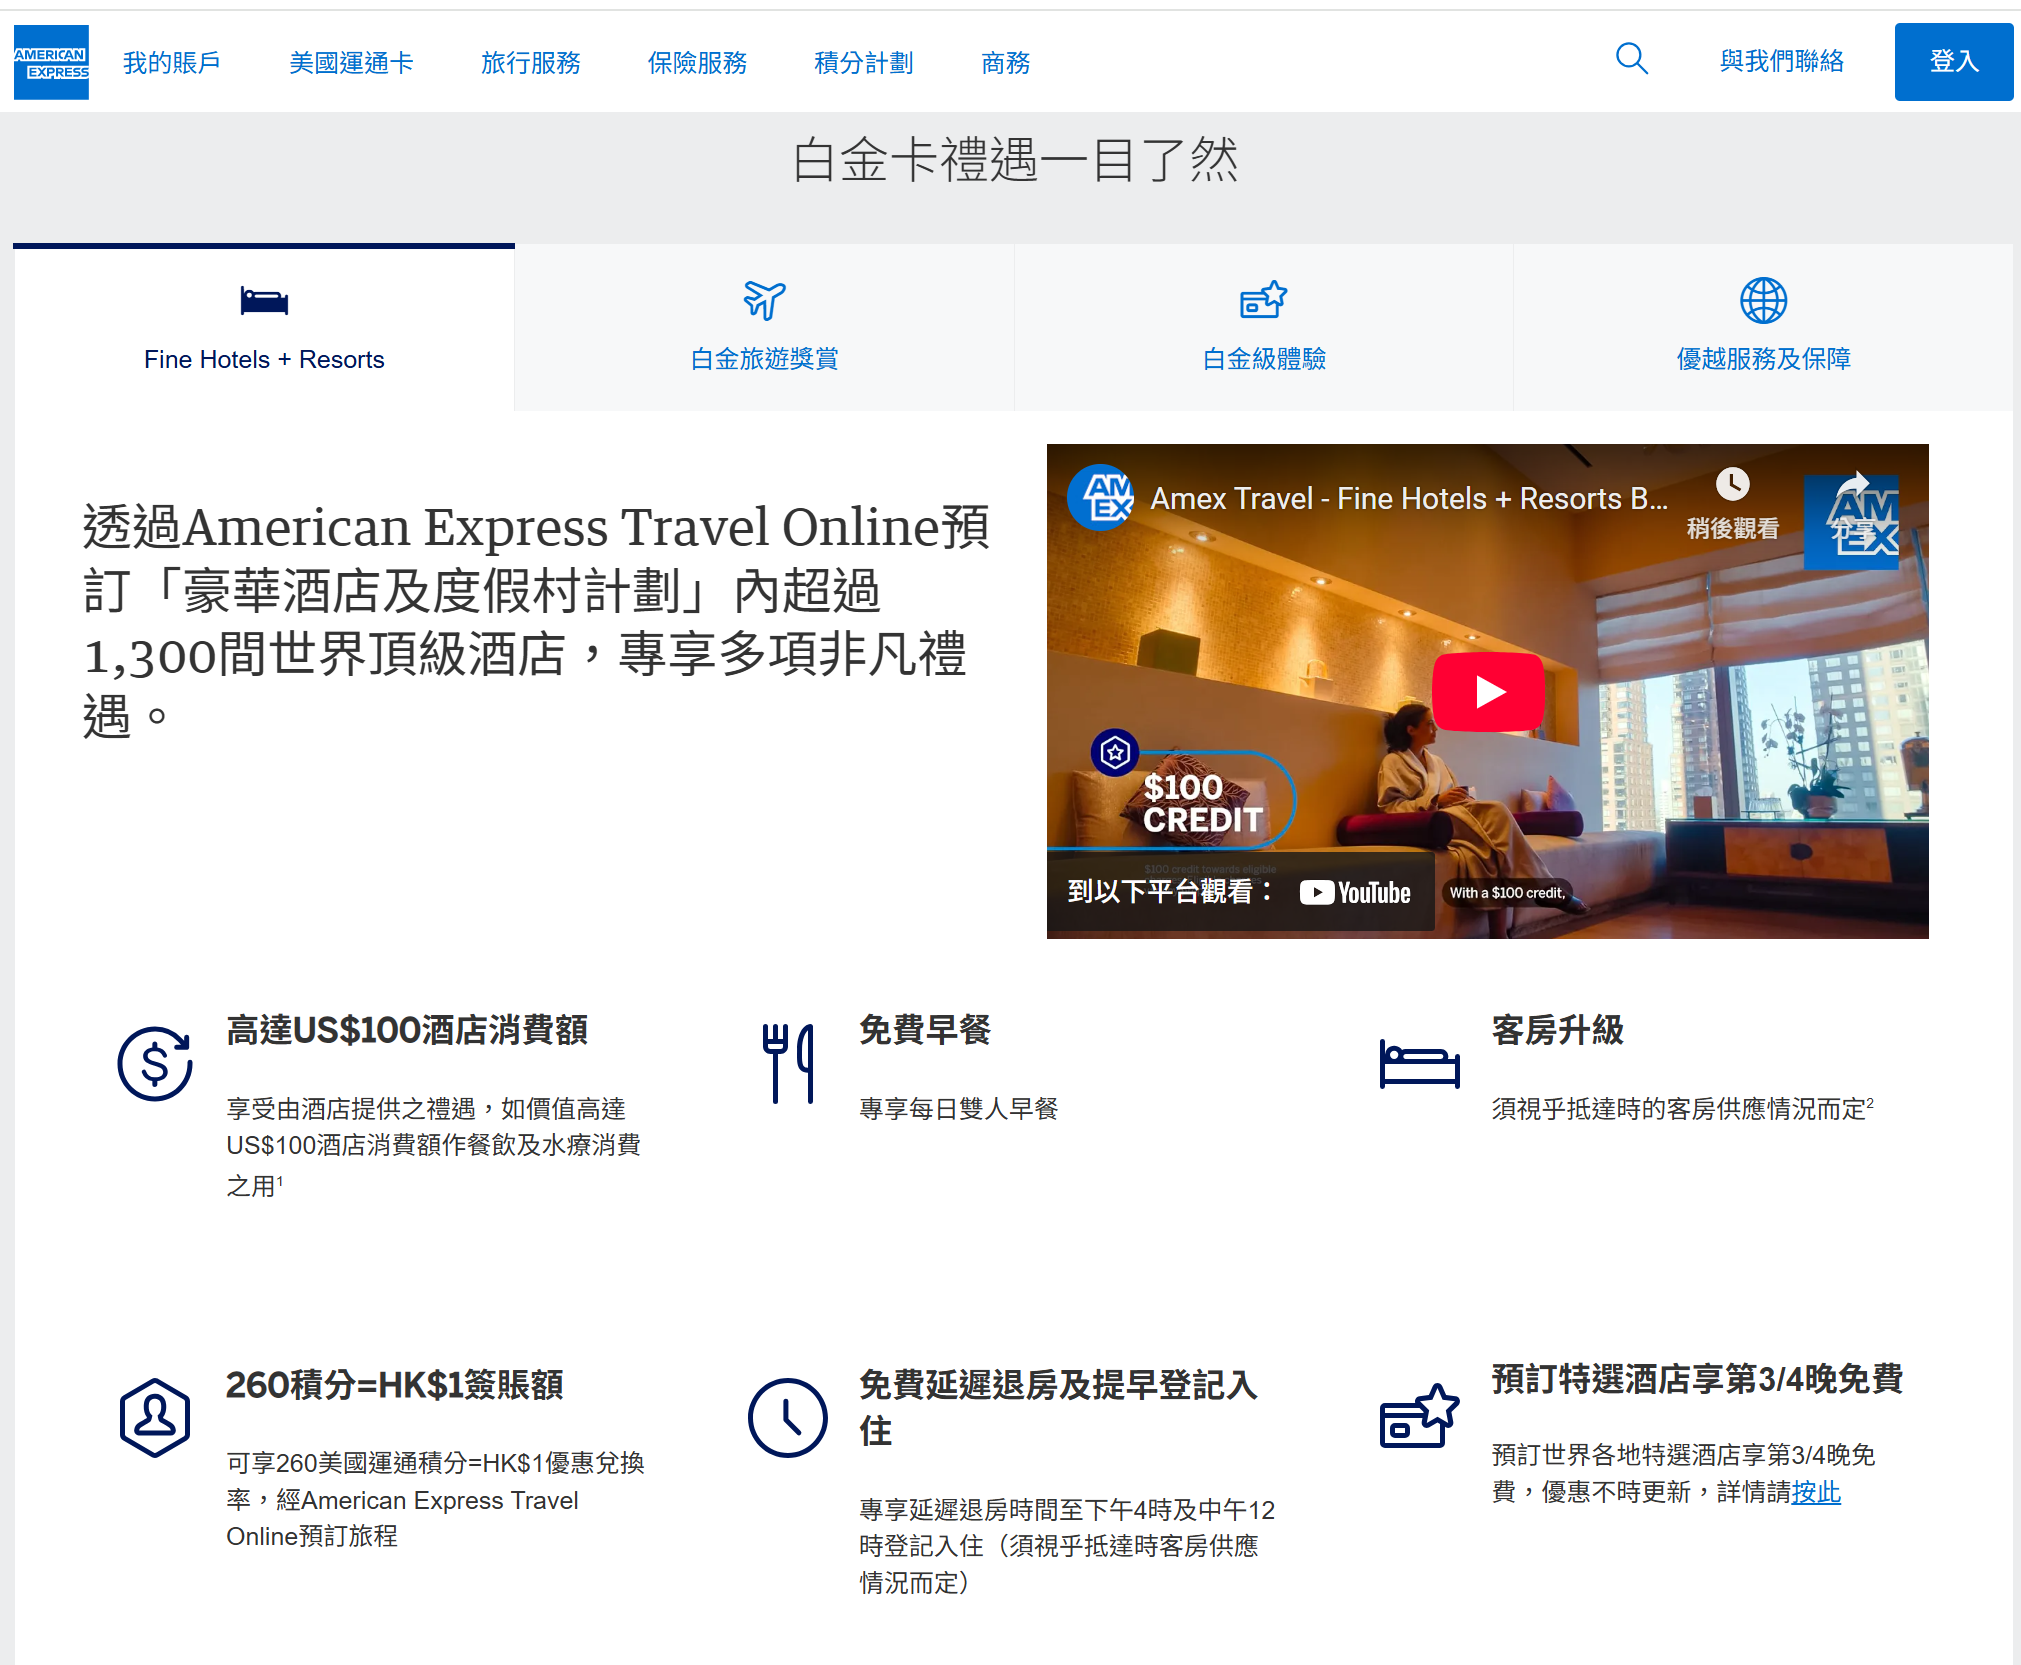The height and width of the screenshot is (1665, 2021).
Task: Click the 按此 link for hotel offers
Action: (x=1816, y=1492)
